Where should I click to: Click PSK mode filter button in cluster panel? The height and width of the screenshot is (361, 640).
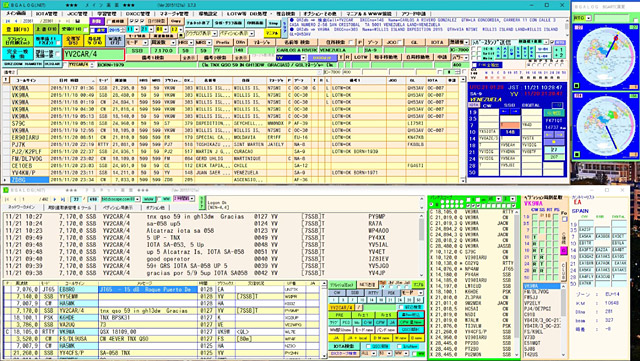[391, 293]
